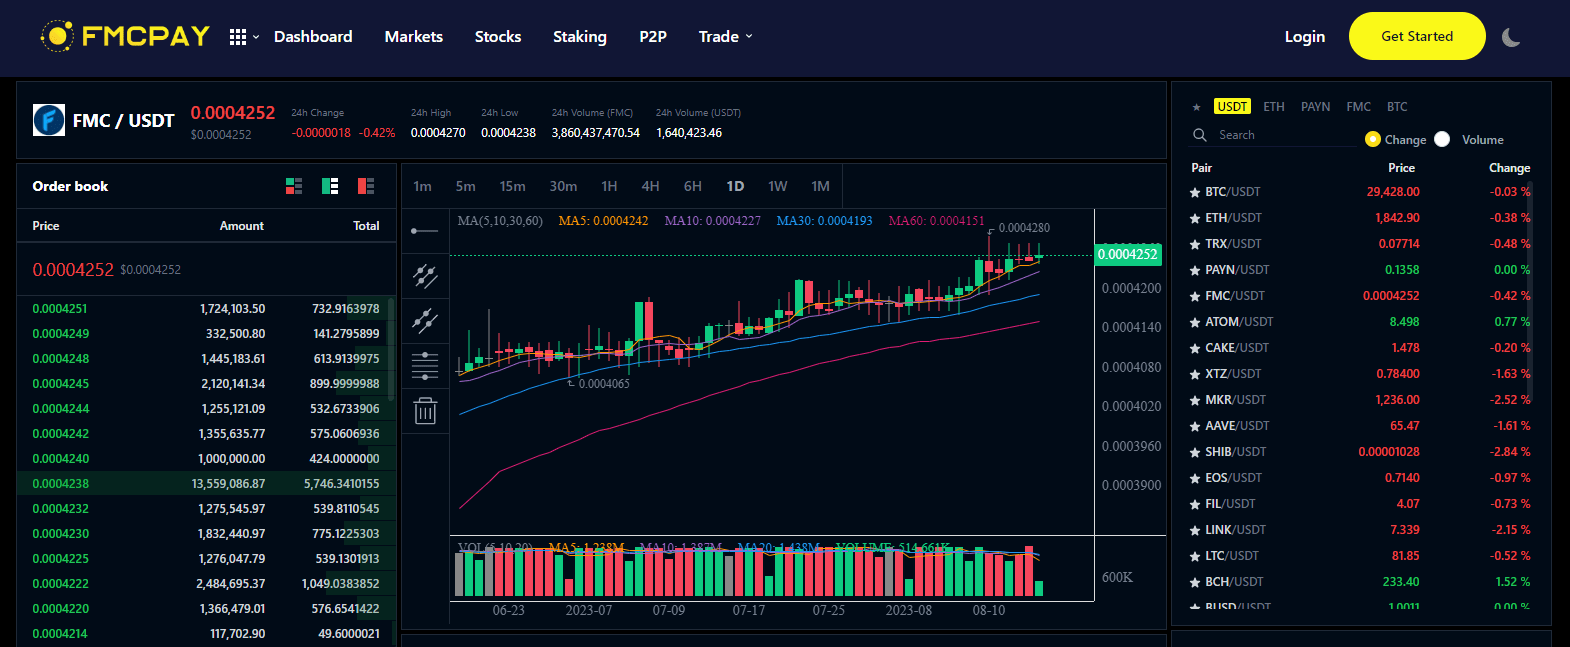Select the parallel channel drawing tool
The image size is (1570, 647).
(x=425, y=275)
